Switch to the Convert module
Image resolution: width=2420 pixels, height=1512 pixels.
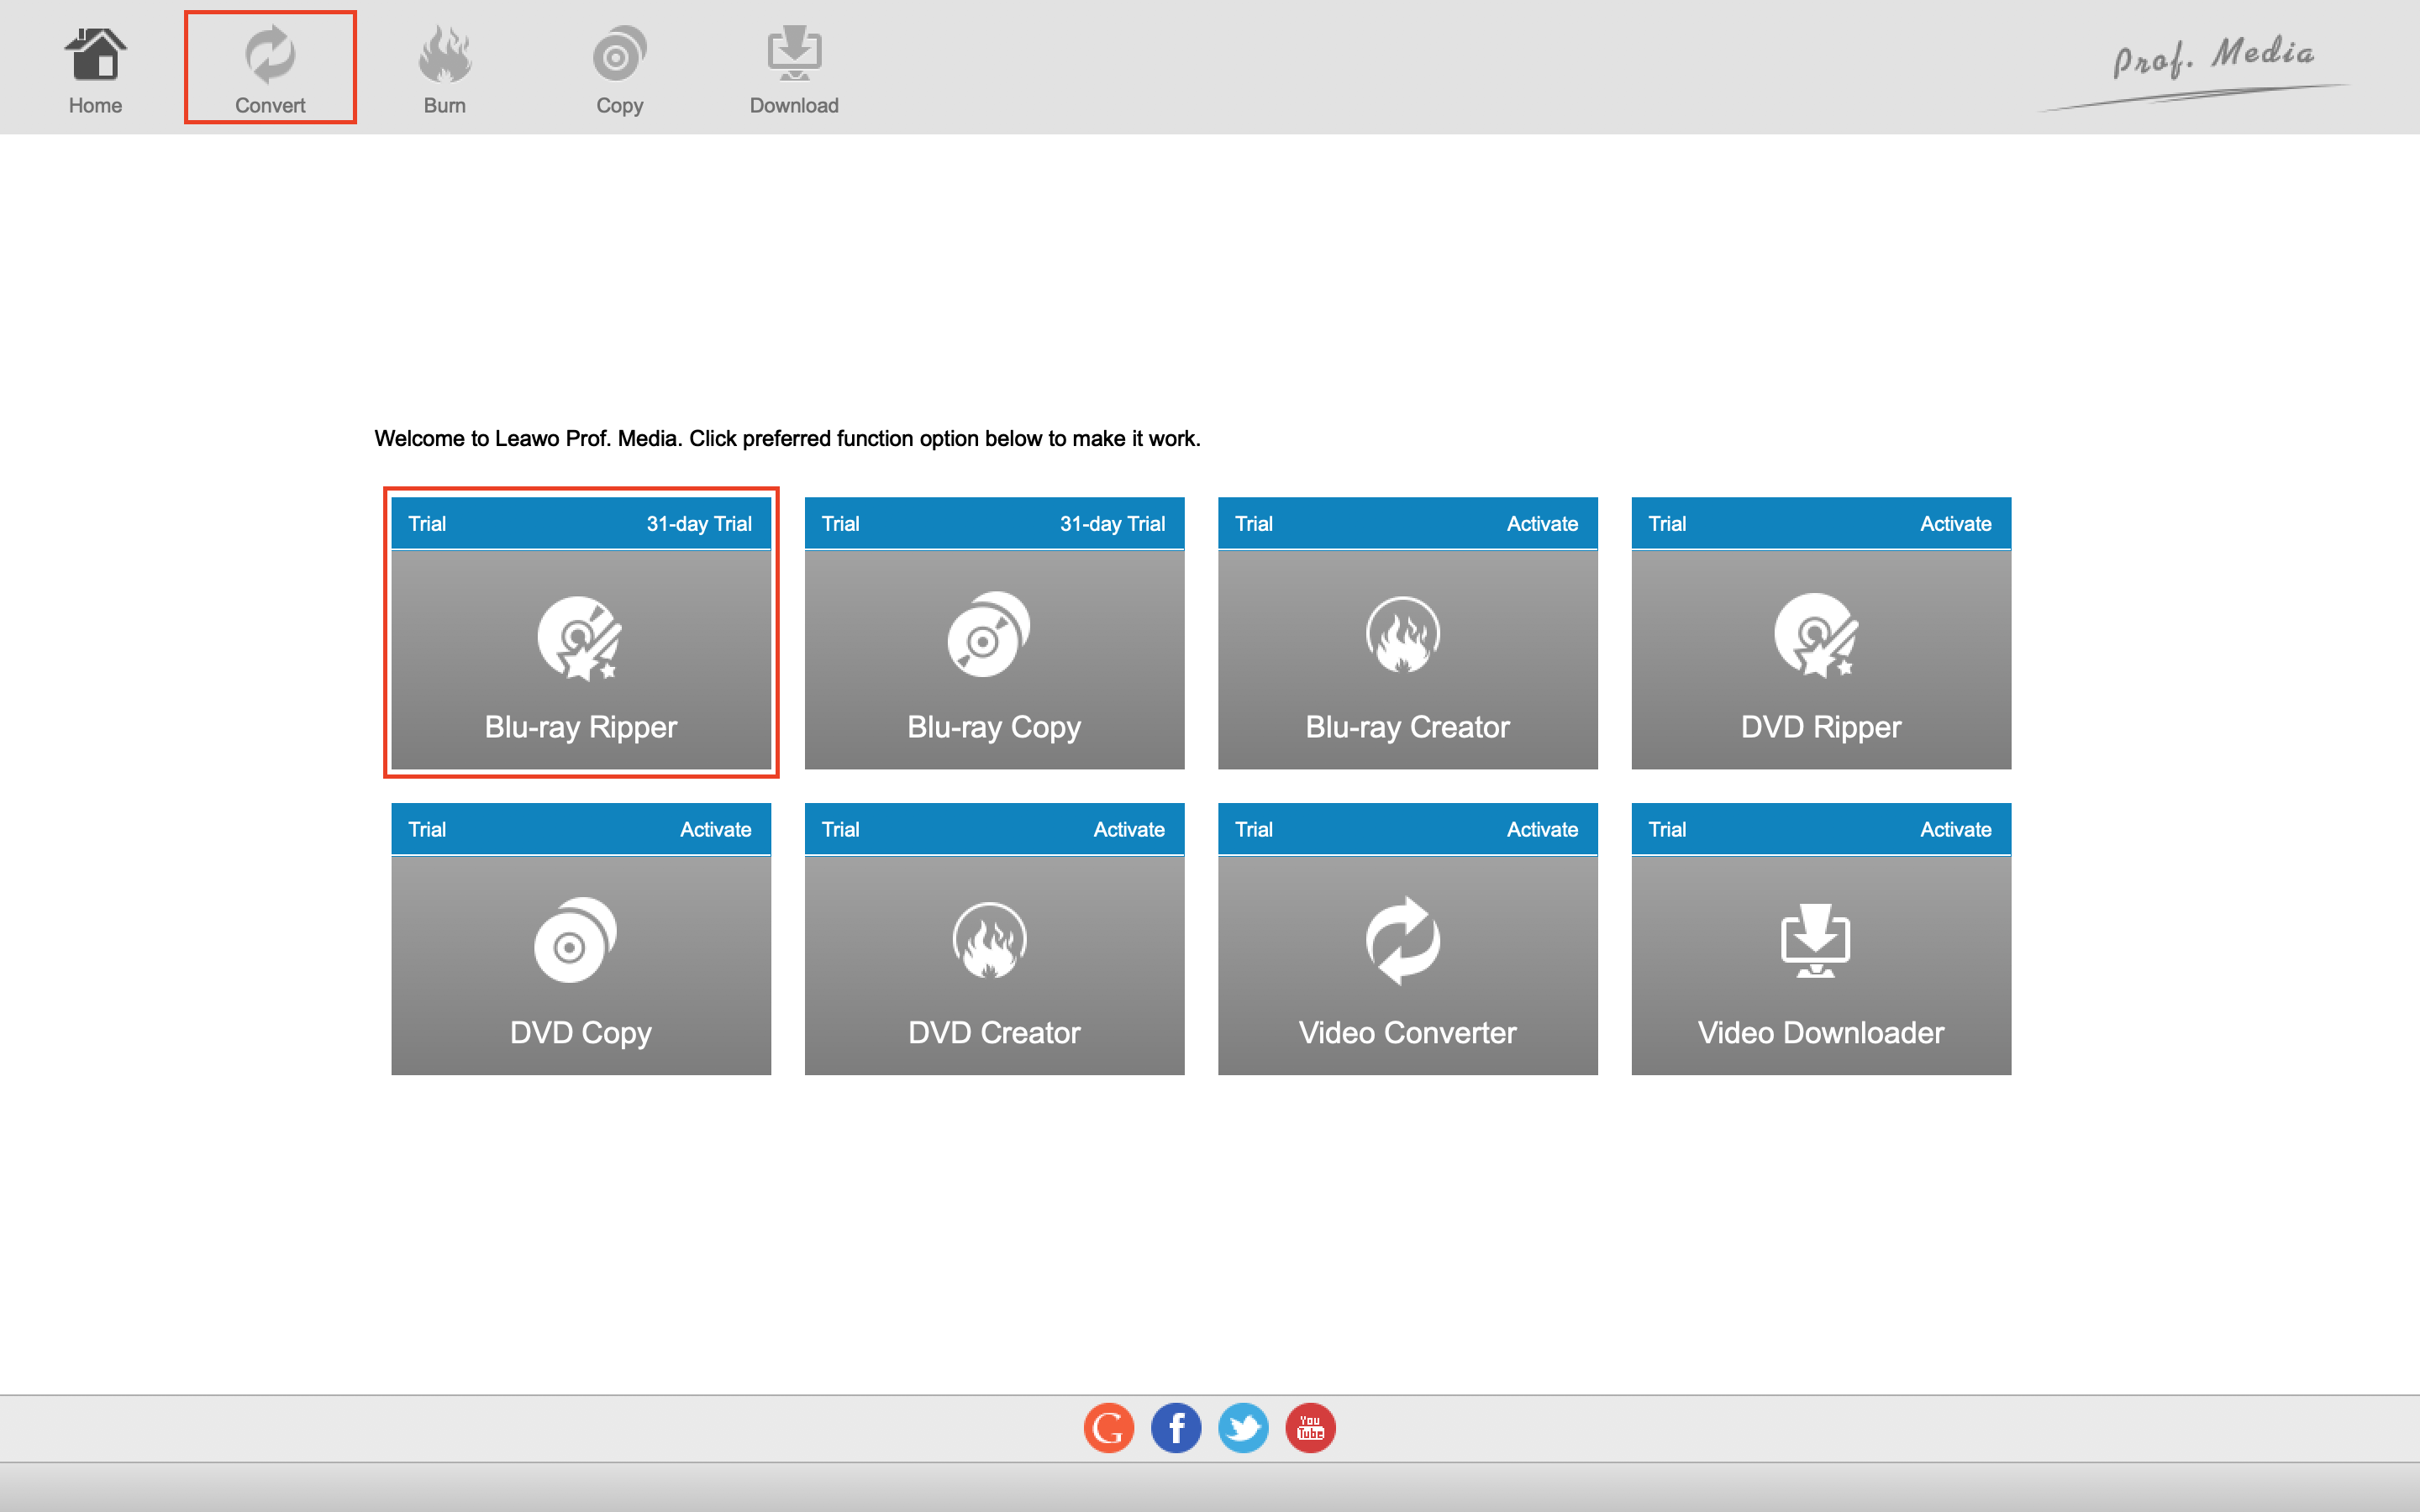pos(270,68)
